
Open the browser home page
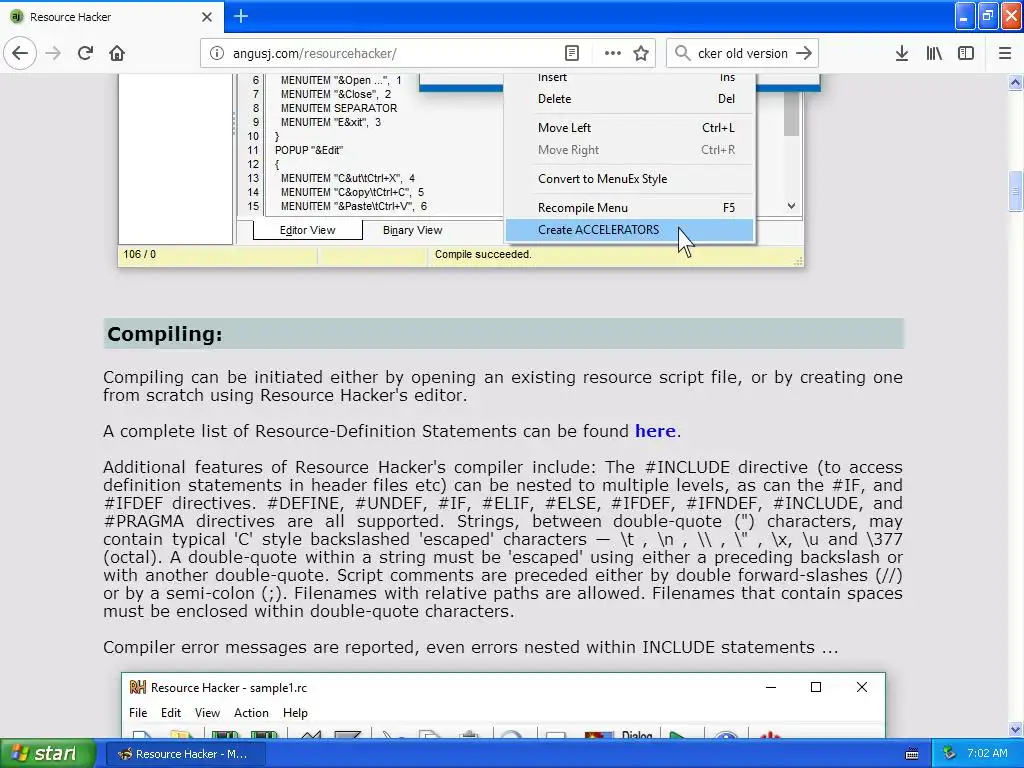point(117,53)
